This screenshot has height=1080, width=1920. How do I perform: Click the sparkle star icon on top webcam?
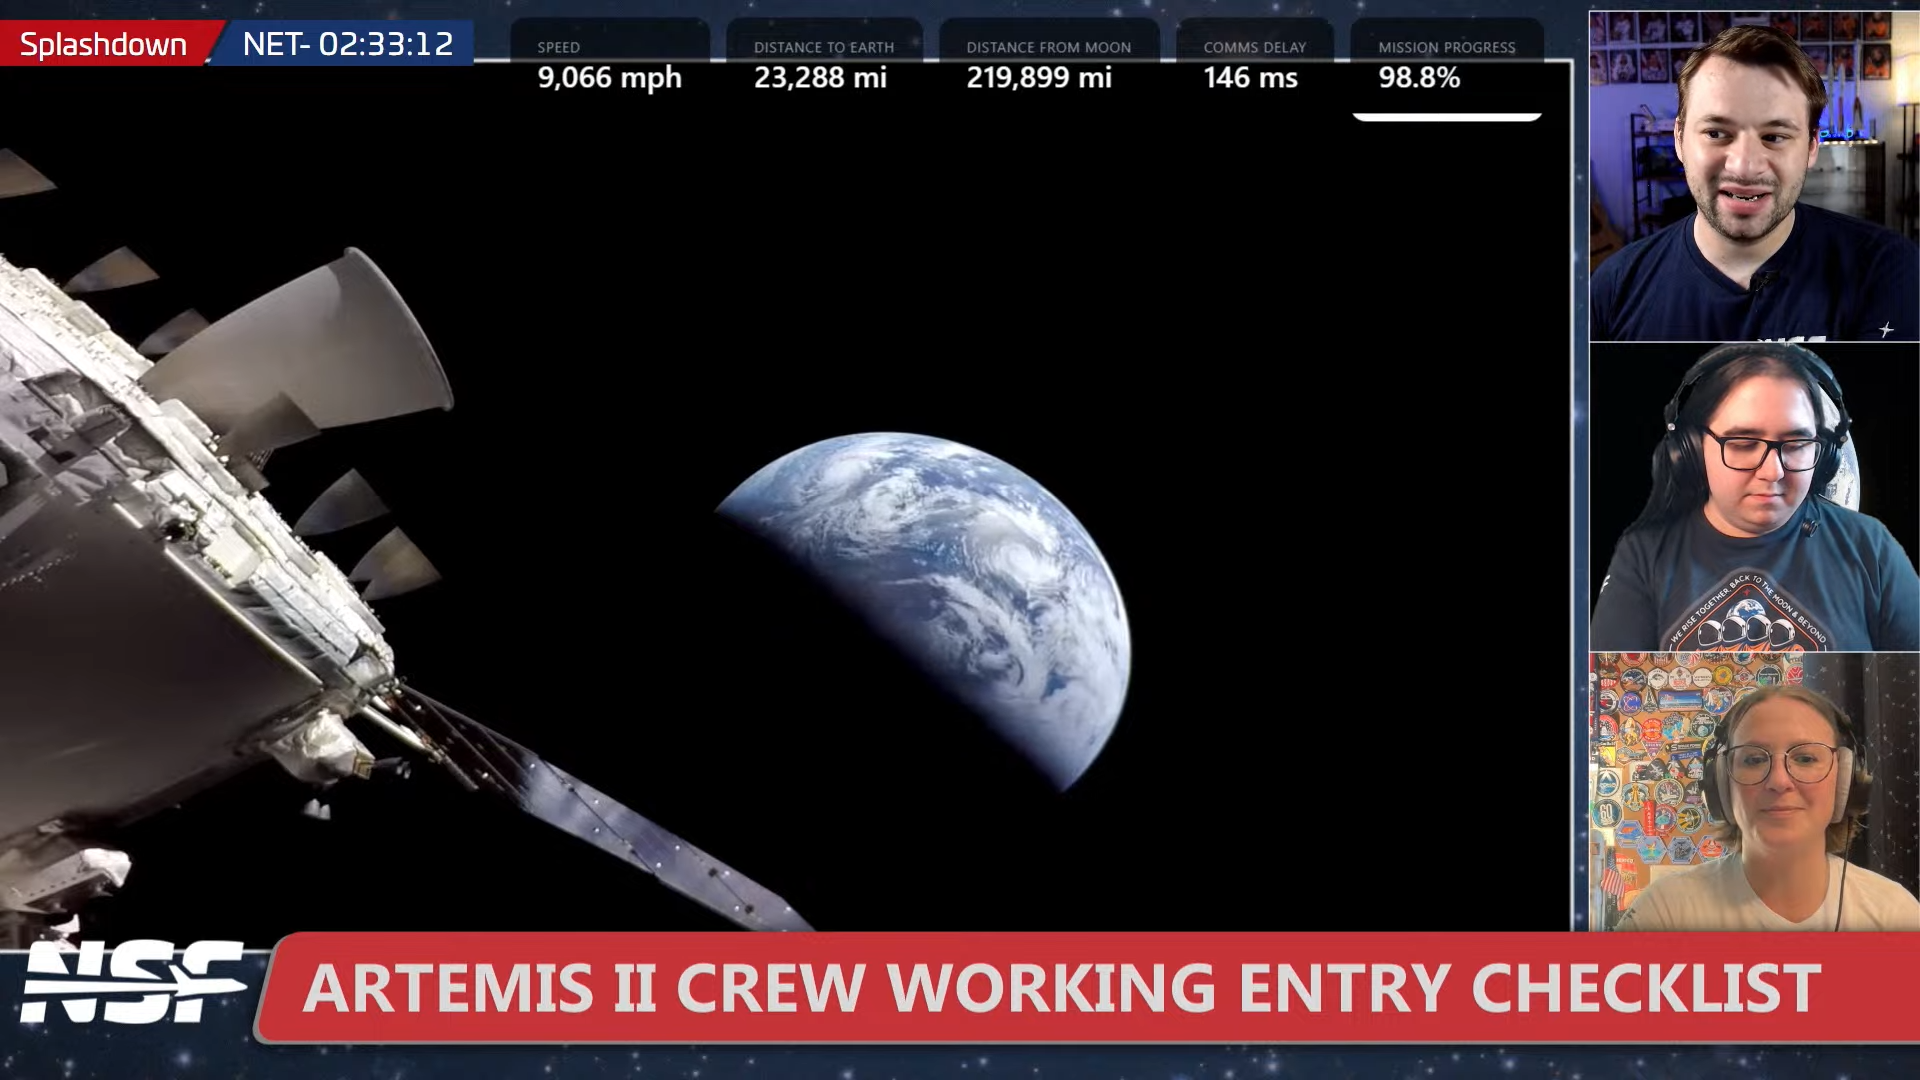[1886, 329]
